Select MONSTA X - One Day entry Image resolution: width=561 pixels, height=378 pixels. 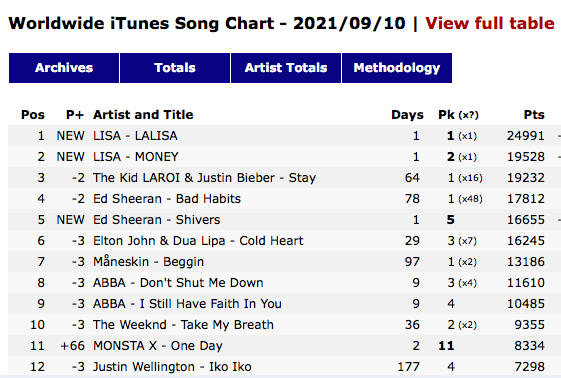pyautogui.click(x=158, y=346)
